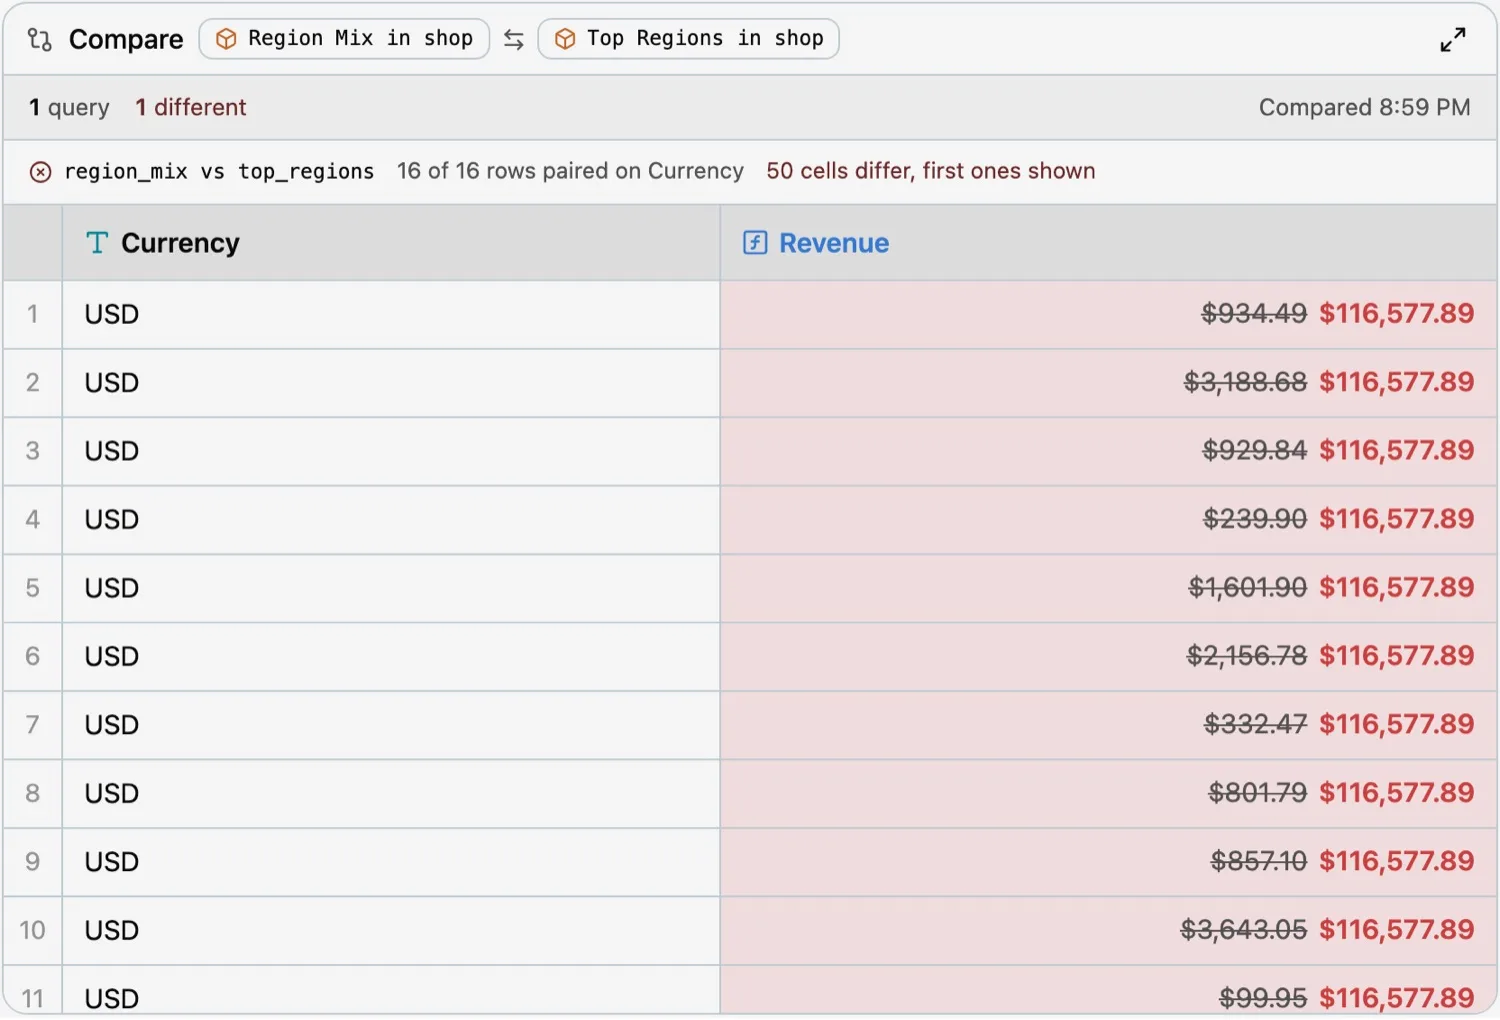Click the struck-through $332.47 value
Viewport: 1500px width, 1020px height.
1256,725
